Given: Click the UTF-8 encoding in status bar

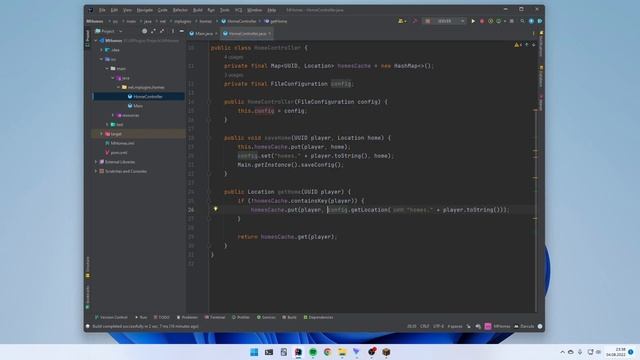Looking at the screenshot, I should click(438, 326).
